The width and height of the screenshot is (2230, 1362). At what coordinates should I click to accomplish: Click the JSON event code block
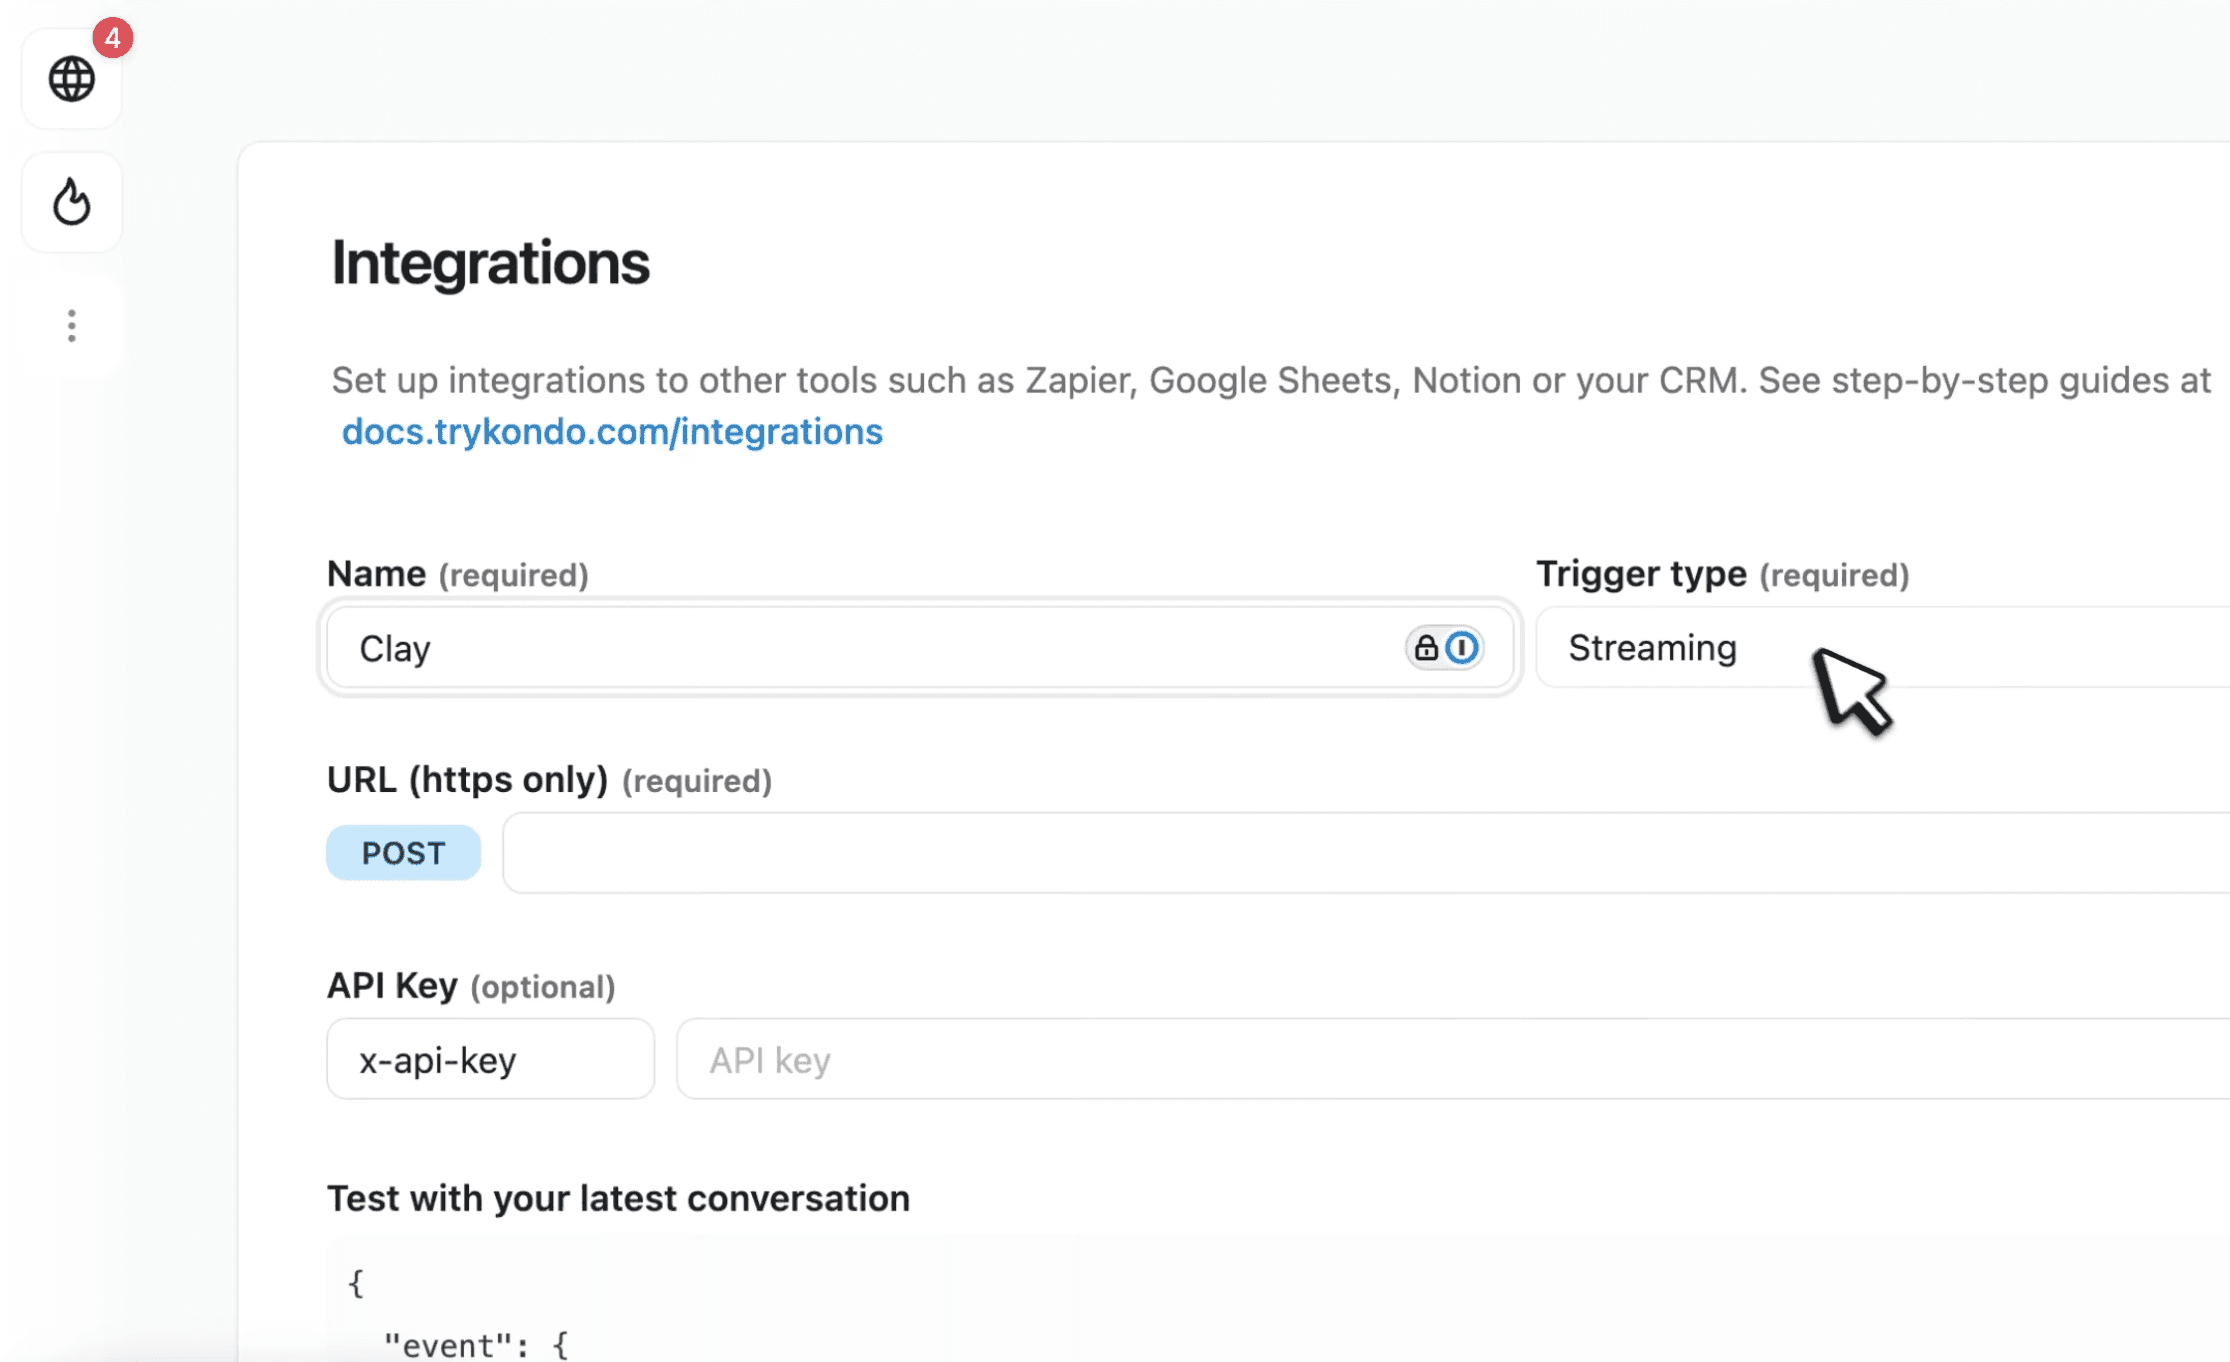pos(700,1310)
